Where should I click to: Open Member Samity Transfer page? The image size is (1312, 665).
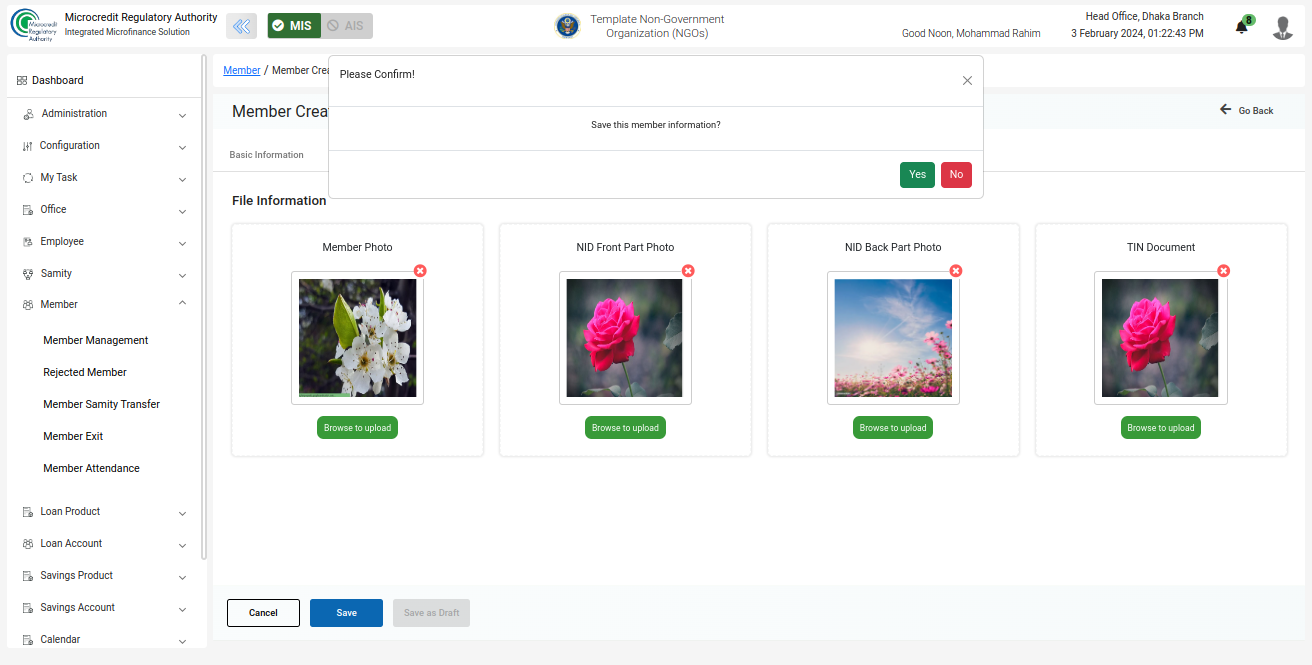(x=102, y=405)
